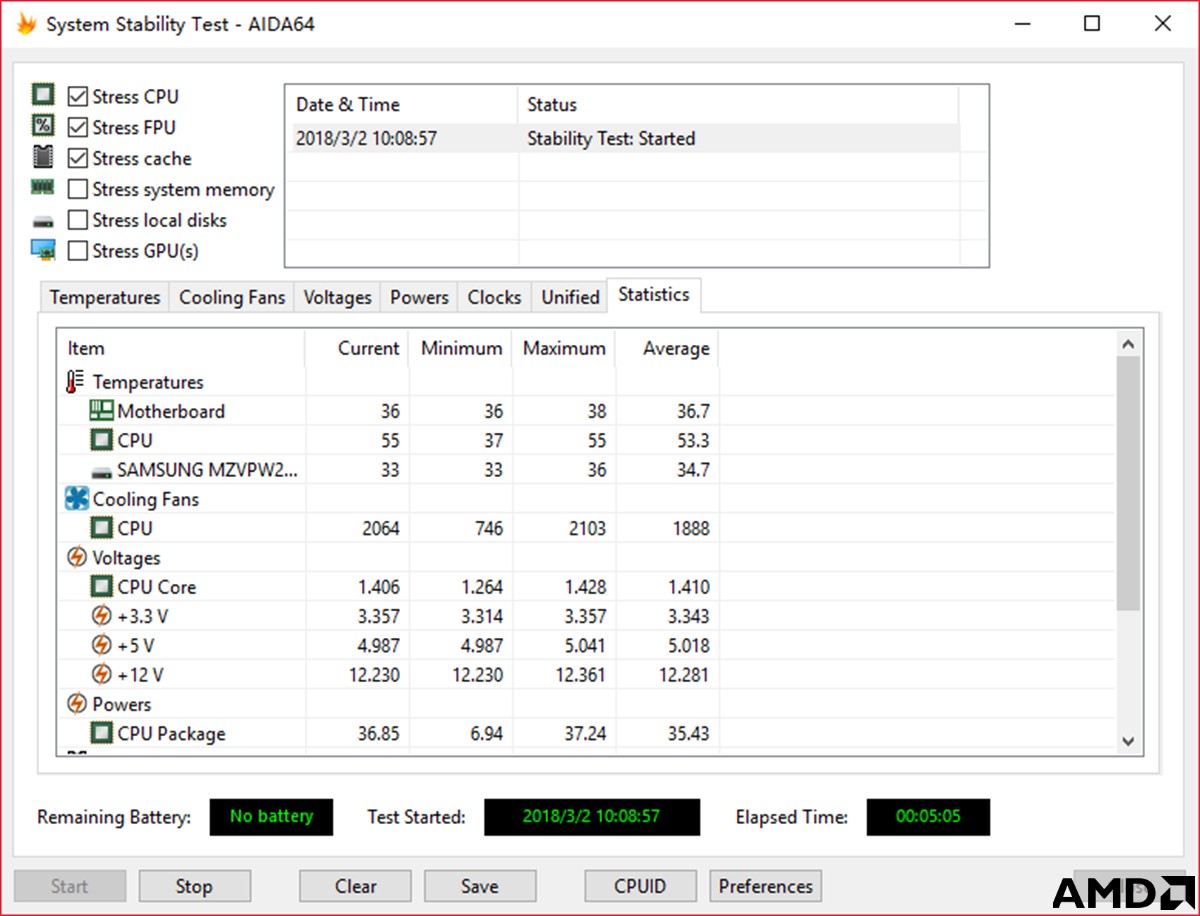Click the statistics scrollbar down arrow
Viewport: 1200px width, 916px height.
pos(1128,741)
